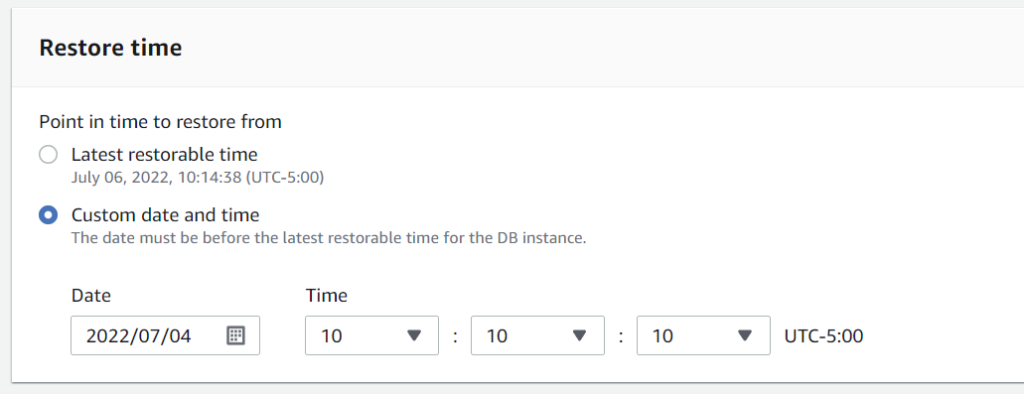Click the colon between hours and minutes

pos(455,337)
